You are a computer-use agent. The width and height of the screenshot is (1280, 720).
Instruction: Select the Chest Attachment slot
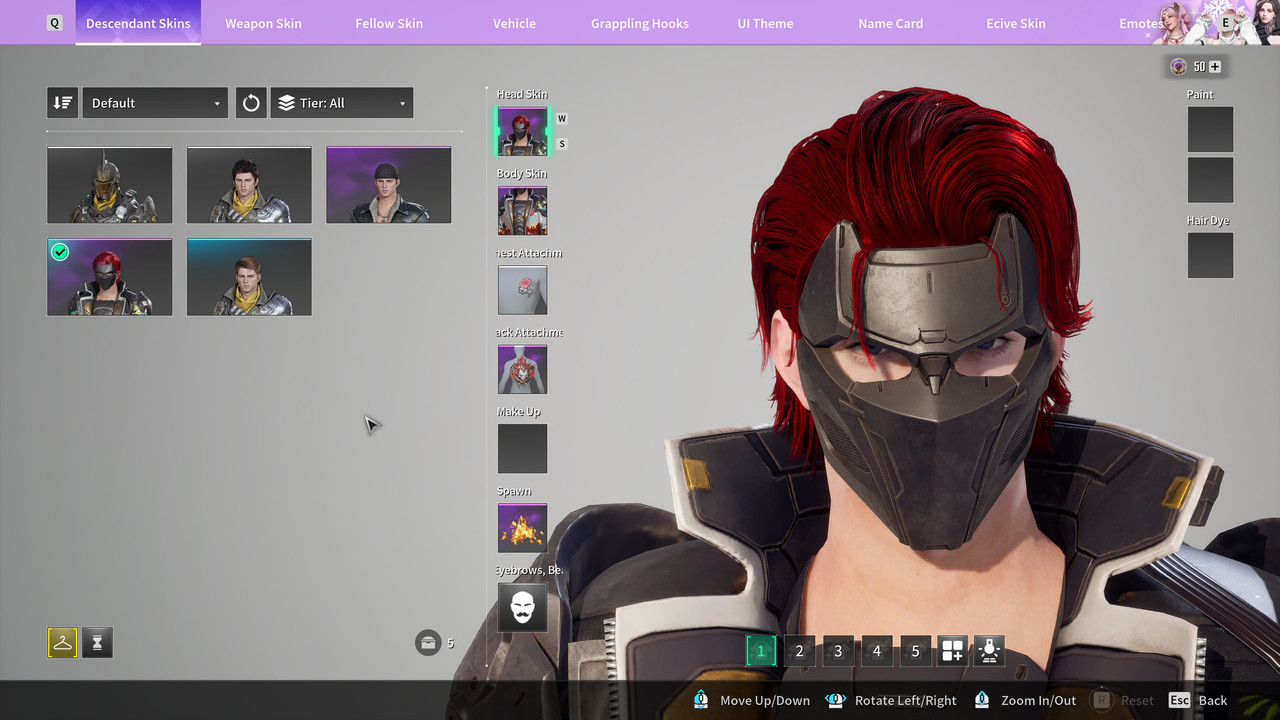click(522, 290)
